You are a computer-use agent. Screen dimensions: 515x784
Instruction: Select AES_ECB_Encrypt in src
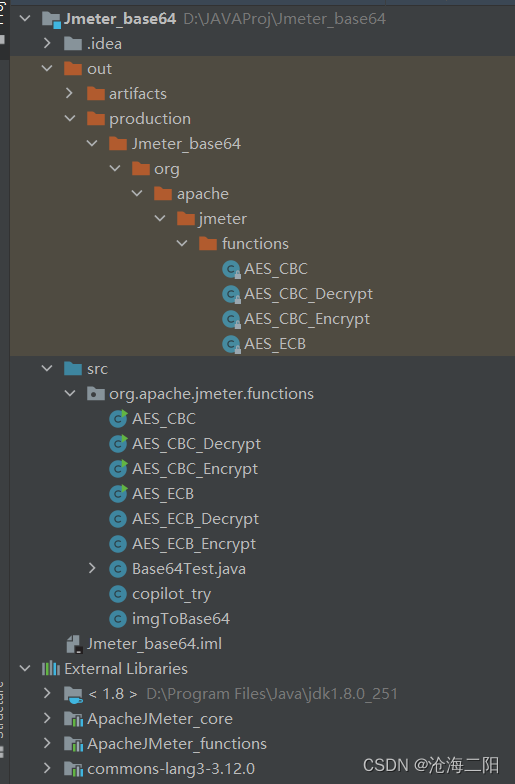pos(194,544)
